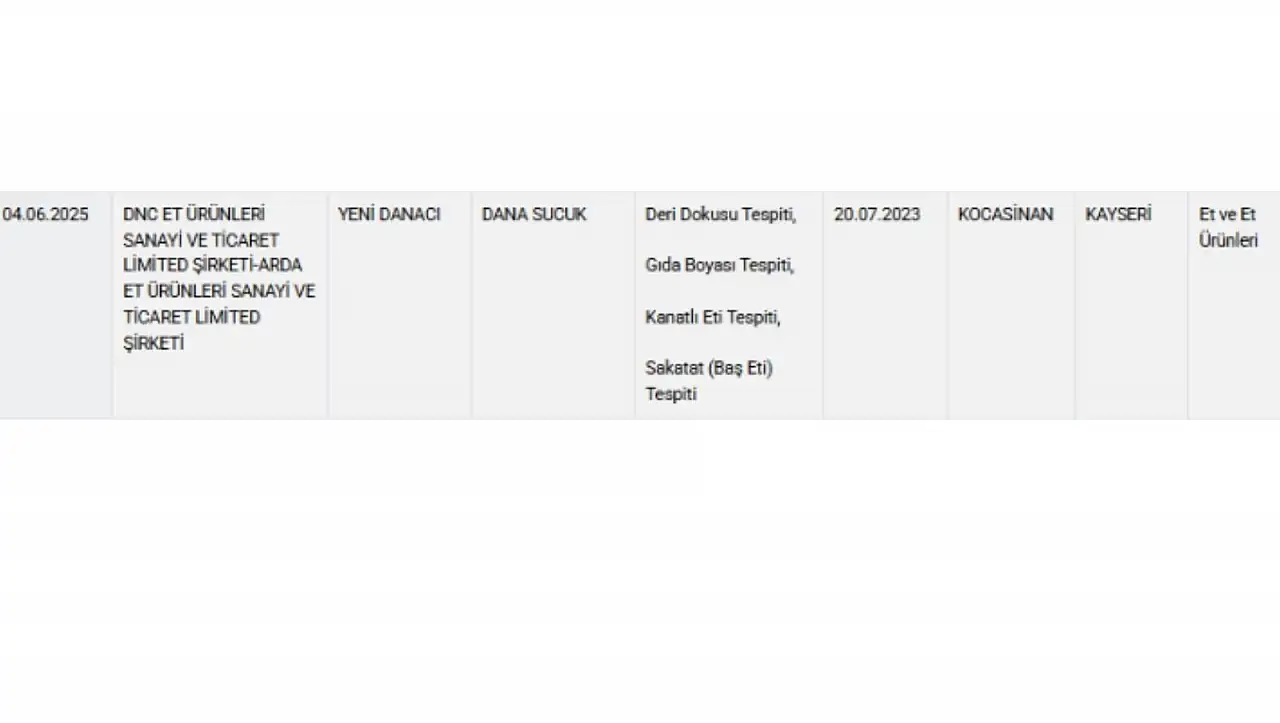1280x723 pixels.
Task: Click the 04.06.2025 date cell
Action: (x=56, y=305)
